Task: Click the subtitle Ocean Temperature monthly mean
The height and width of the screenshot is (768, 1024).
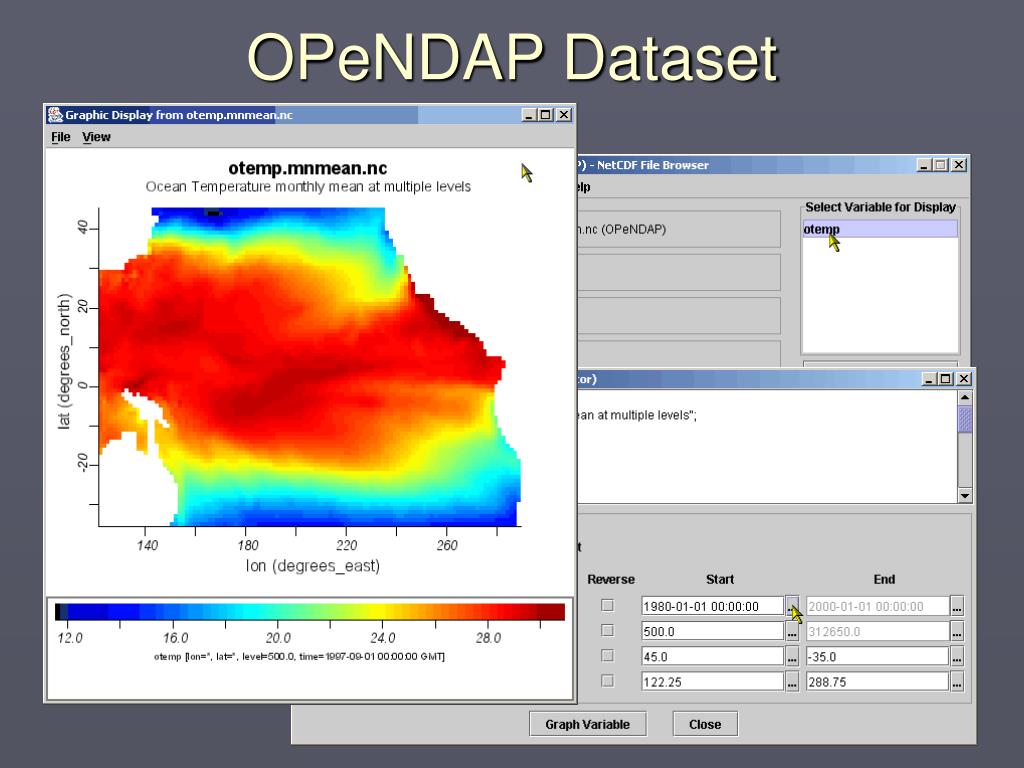Action: click(x=308, y=187)
